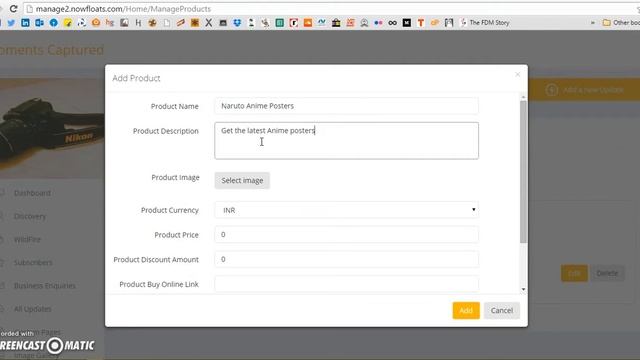Click the dialog scrollbar down arrow
The image size is (640, 360).
(x=523, y=289)
